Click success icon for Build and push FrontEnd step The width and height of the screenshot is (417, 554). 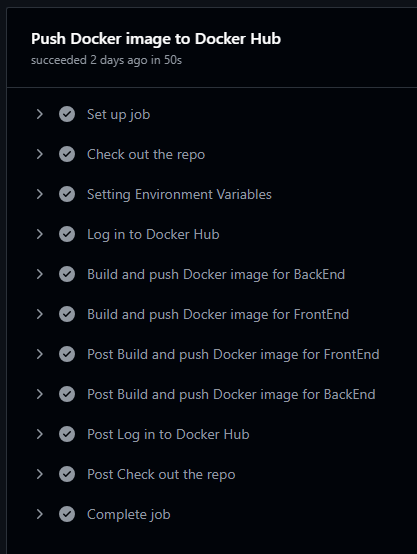tap(67, 314)
